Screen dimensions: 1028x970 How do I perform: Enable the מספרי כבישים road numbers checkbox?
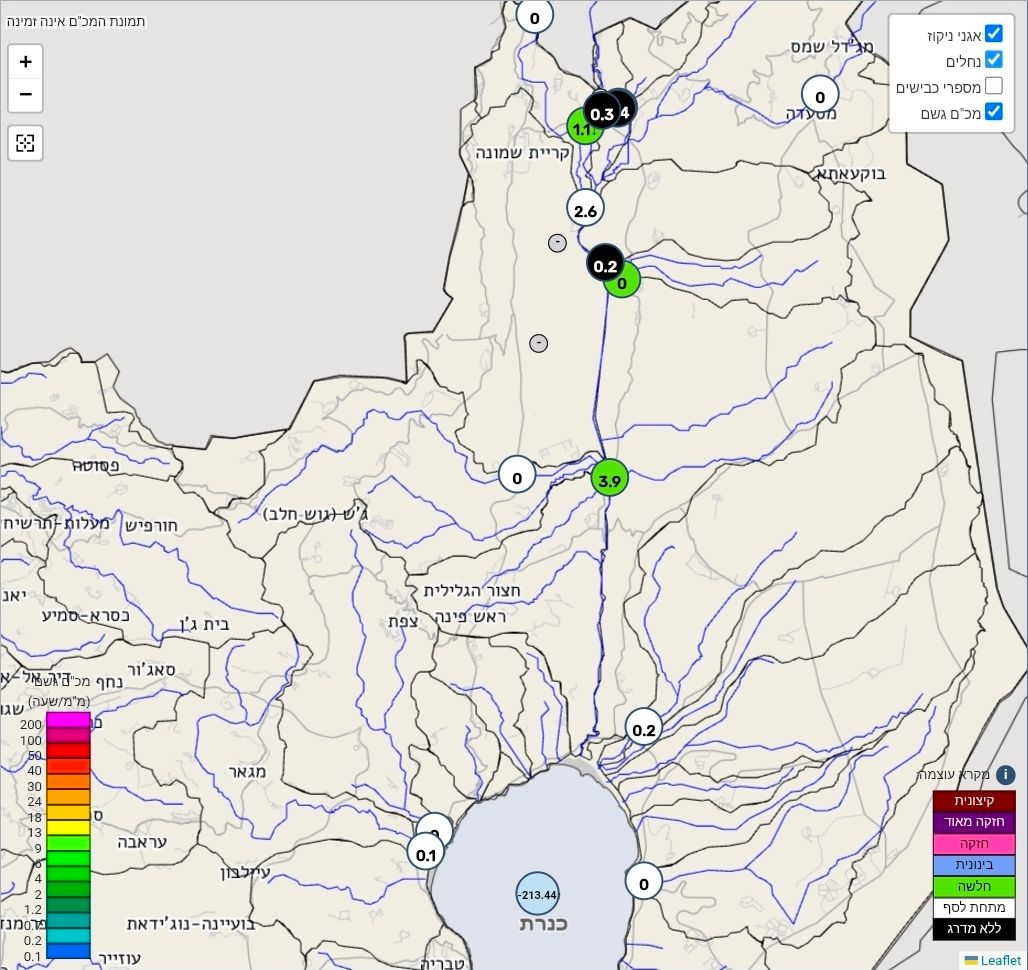993,86
